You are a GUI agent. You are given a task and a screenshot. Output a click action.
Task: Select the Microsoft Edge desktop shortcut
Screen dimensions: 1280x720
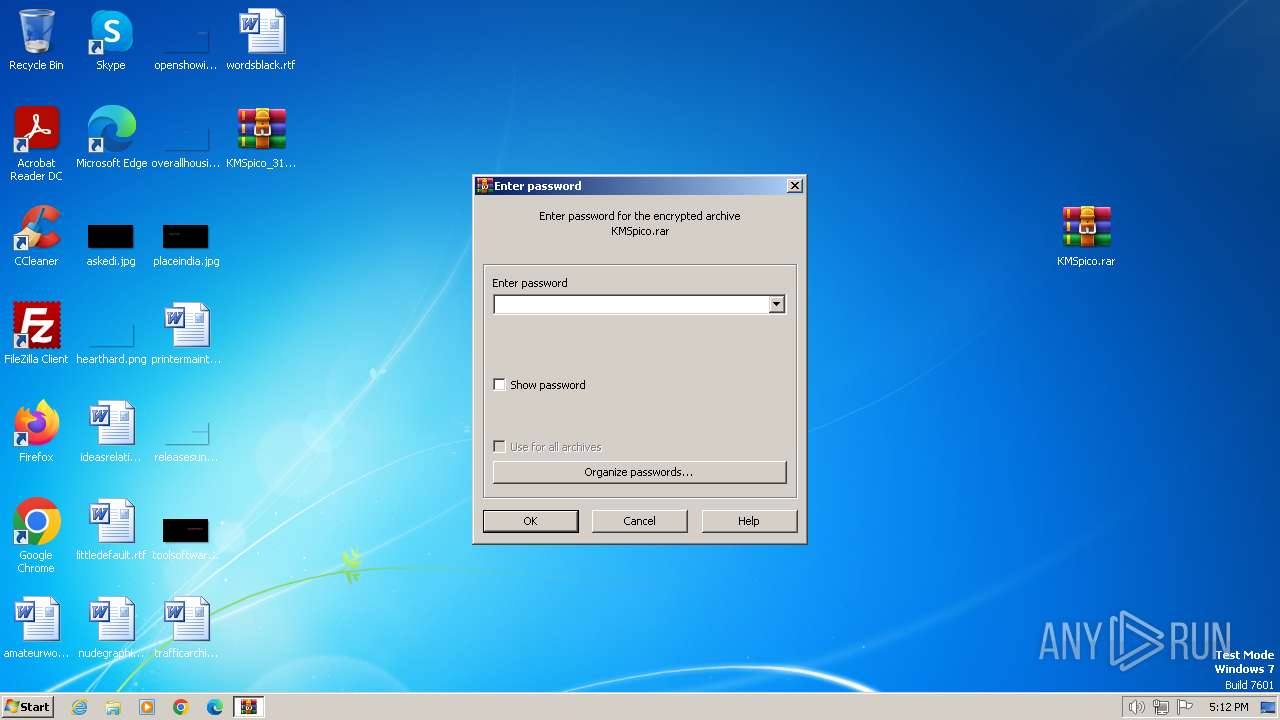[x=111, y=138]
